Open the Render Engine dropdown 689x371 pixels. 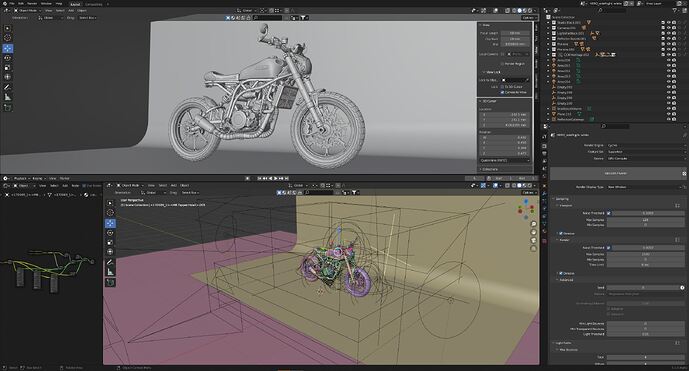point(645,145)
